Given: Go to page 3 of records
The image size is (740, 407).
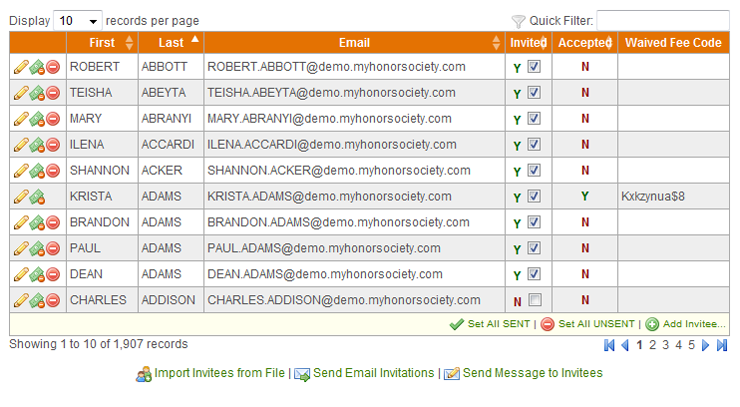Looking at the screenshot, I should pos(665,345).
